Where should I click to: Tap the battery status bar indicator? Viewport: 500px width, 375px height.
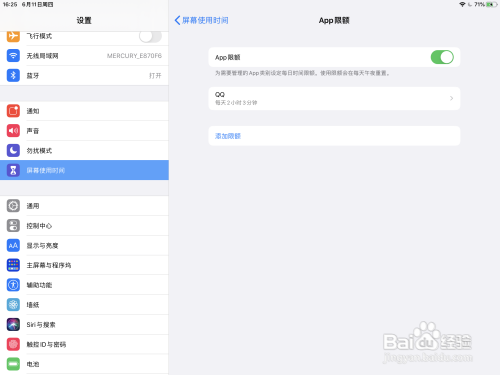tap(492, 4)
